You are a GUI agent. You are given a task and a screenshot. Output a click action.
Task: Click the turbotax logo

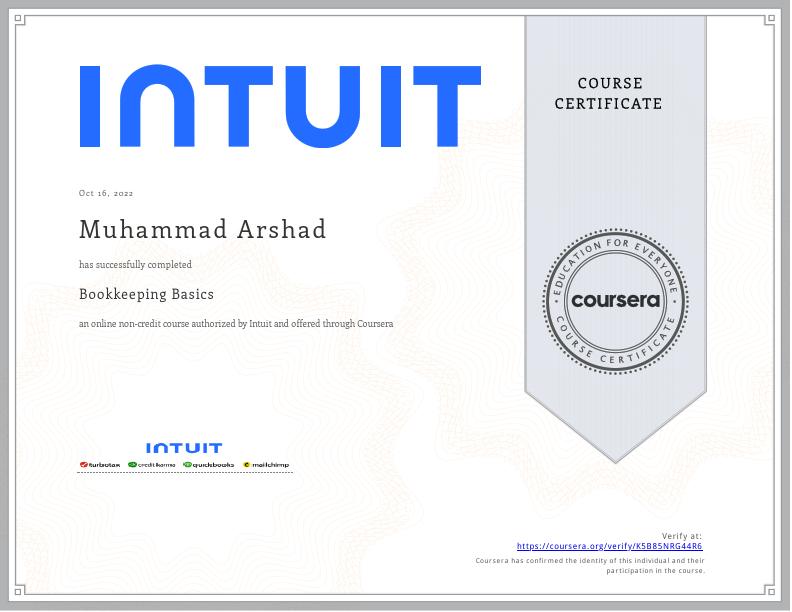100,465
